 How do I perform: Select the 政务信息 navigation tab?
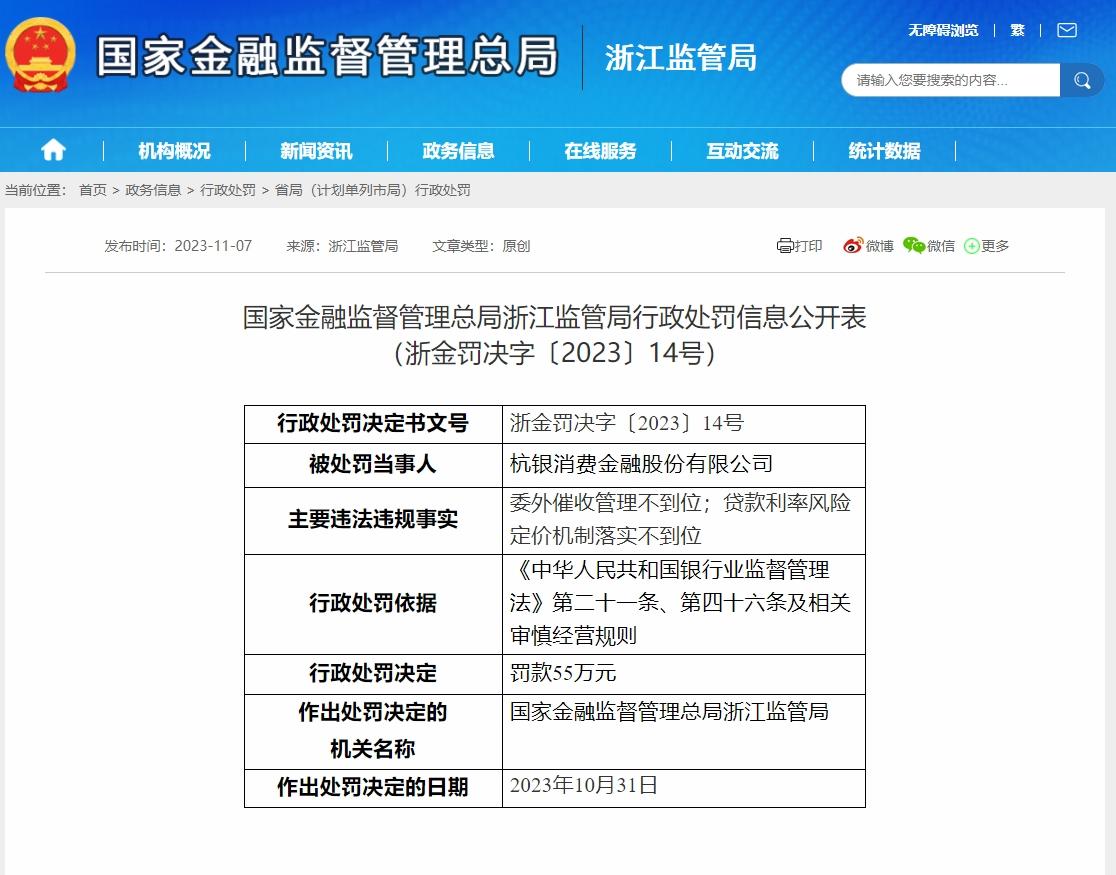pos(457,150)
